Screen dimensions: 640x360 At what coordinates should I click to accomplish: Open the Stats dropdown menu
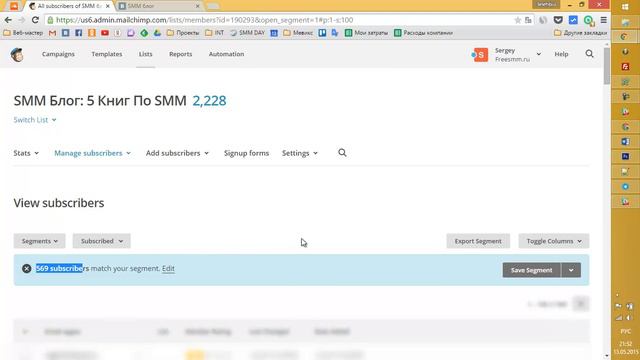(26, 153)
